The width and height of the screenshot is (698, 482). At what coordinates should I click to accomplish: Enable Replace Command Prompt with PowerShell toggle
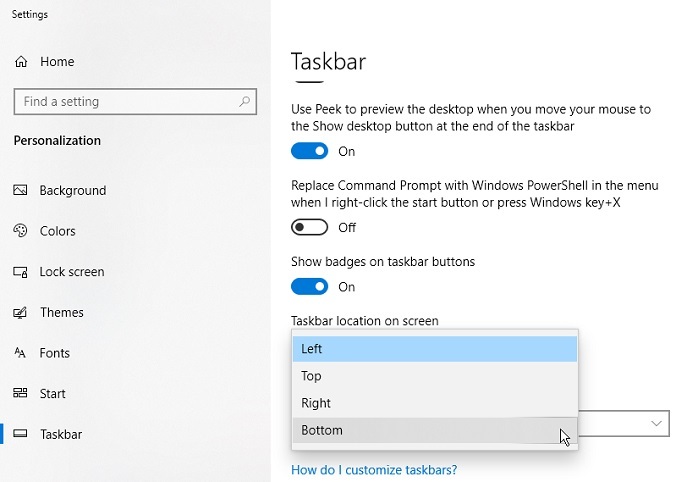pyautogui.click(x=309, y=227)
